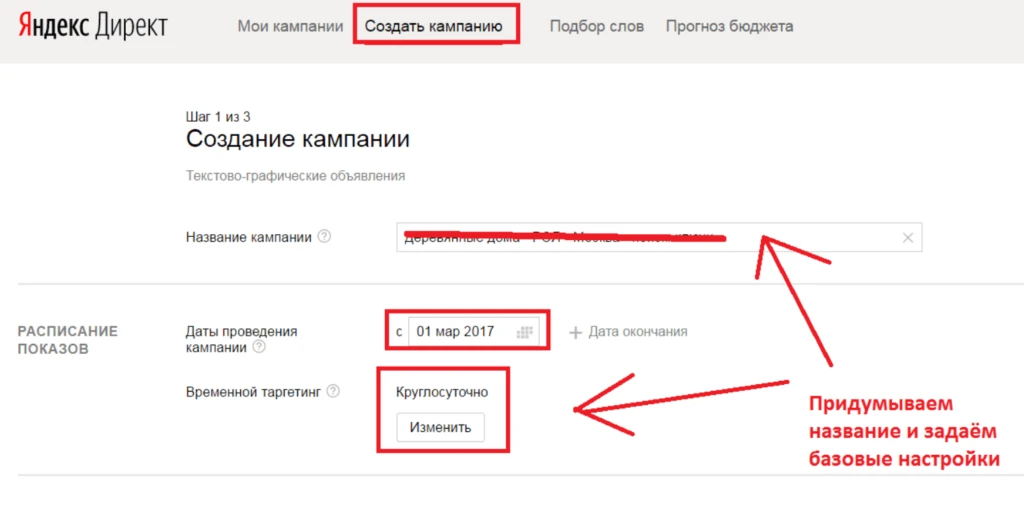
Task: Click the help icon beside Временной таргетинг
Action: (x=333, y=391)
